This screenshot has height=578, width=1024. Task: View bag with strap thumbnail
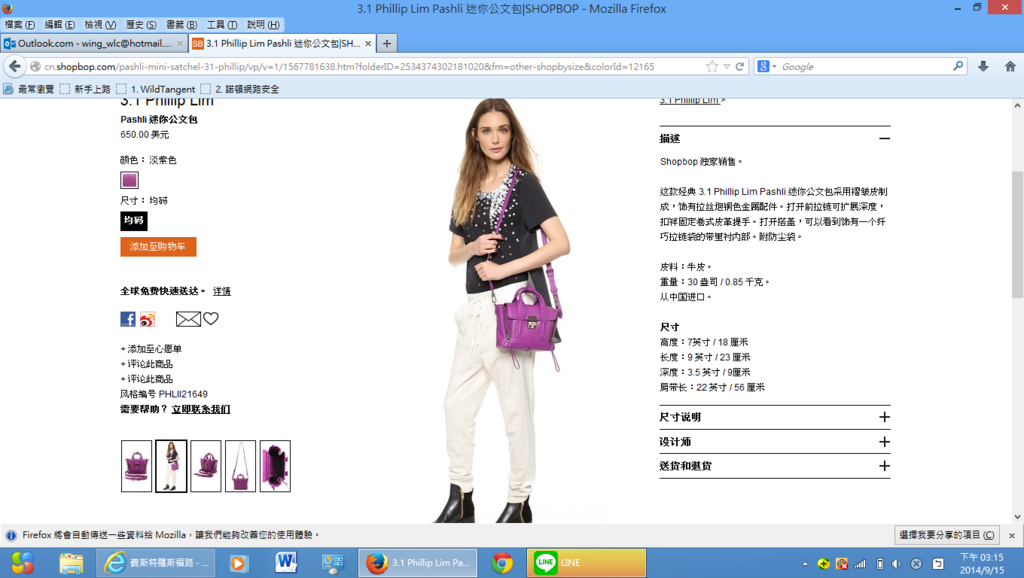coord(240,466)
